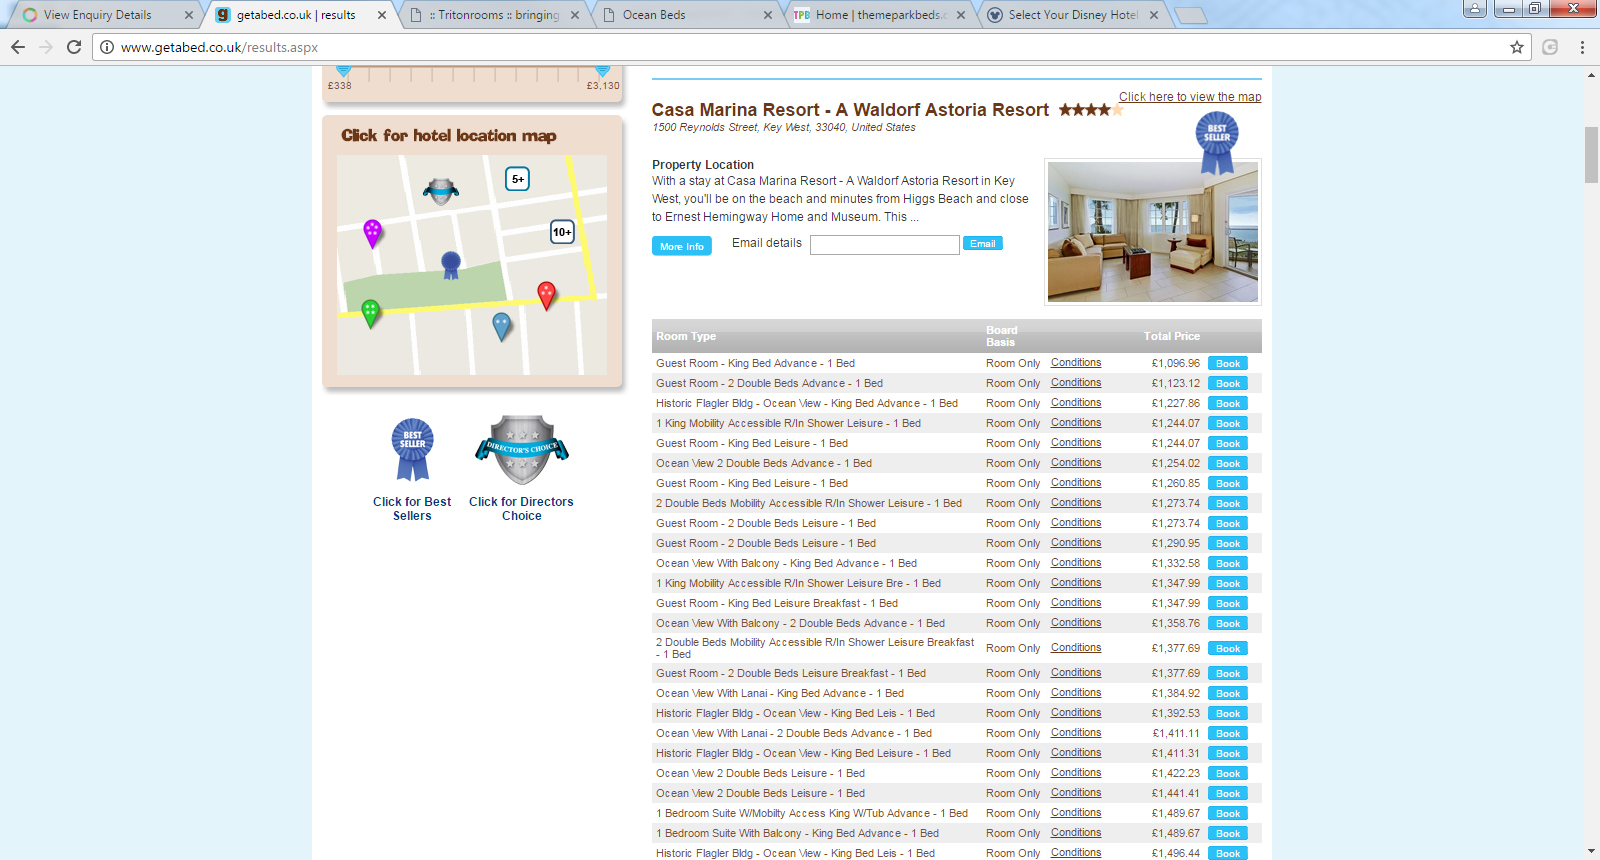Click the green map pin on hotel map

tap(370, 313)
